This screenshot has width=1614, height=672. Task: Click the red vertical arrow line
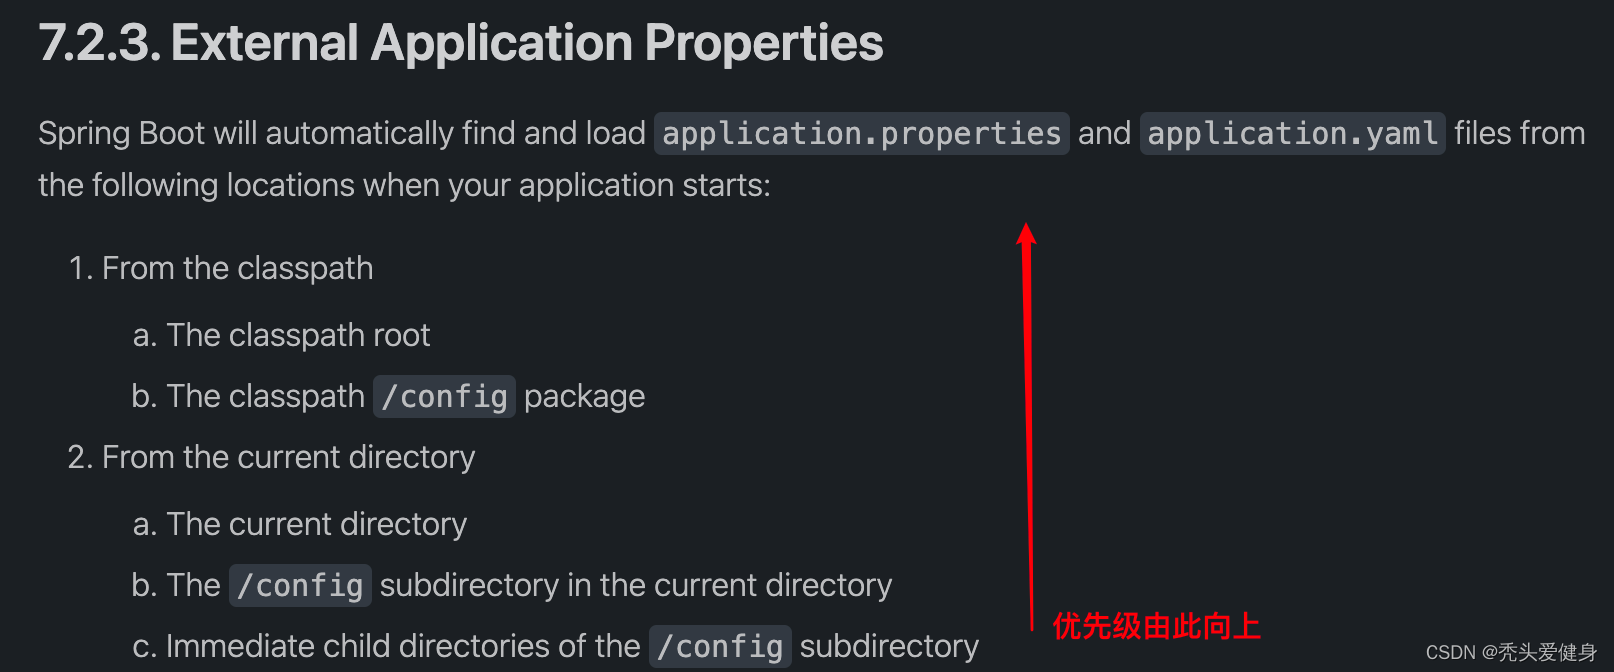1029,430
